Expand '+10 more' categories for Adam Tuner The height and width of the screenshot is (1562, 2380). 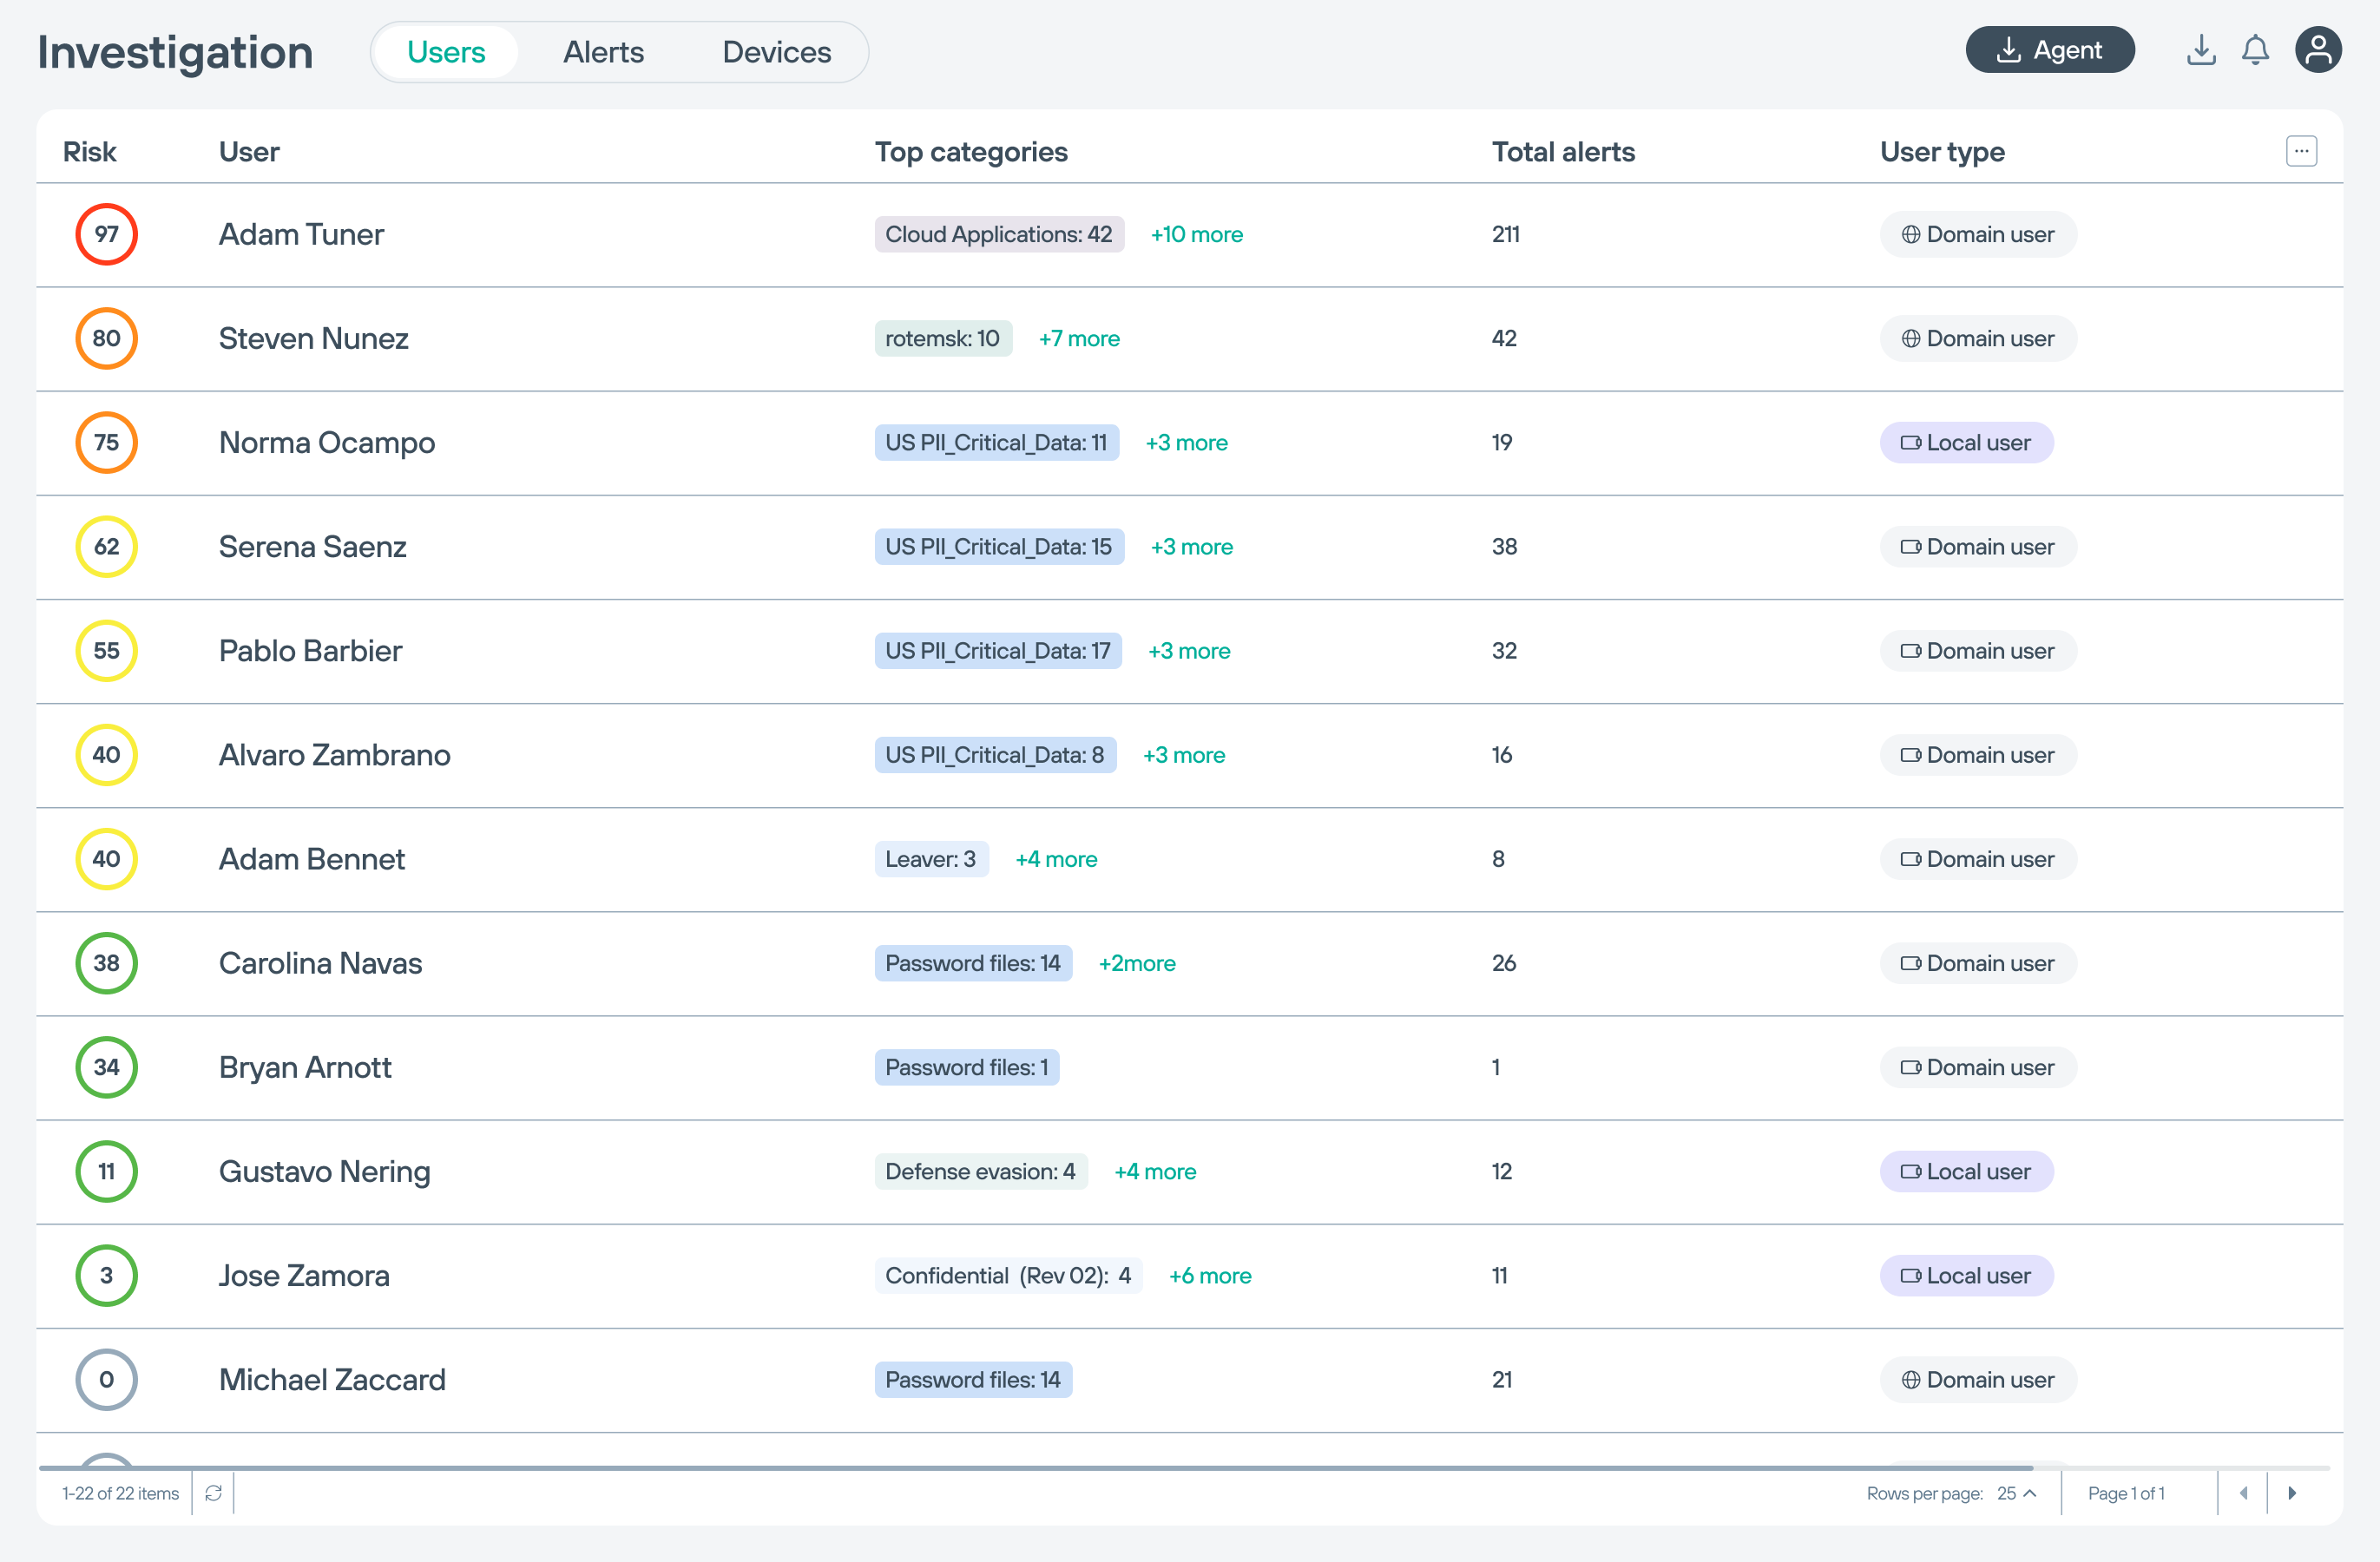click(x=1196, y=234)
